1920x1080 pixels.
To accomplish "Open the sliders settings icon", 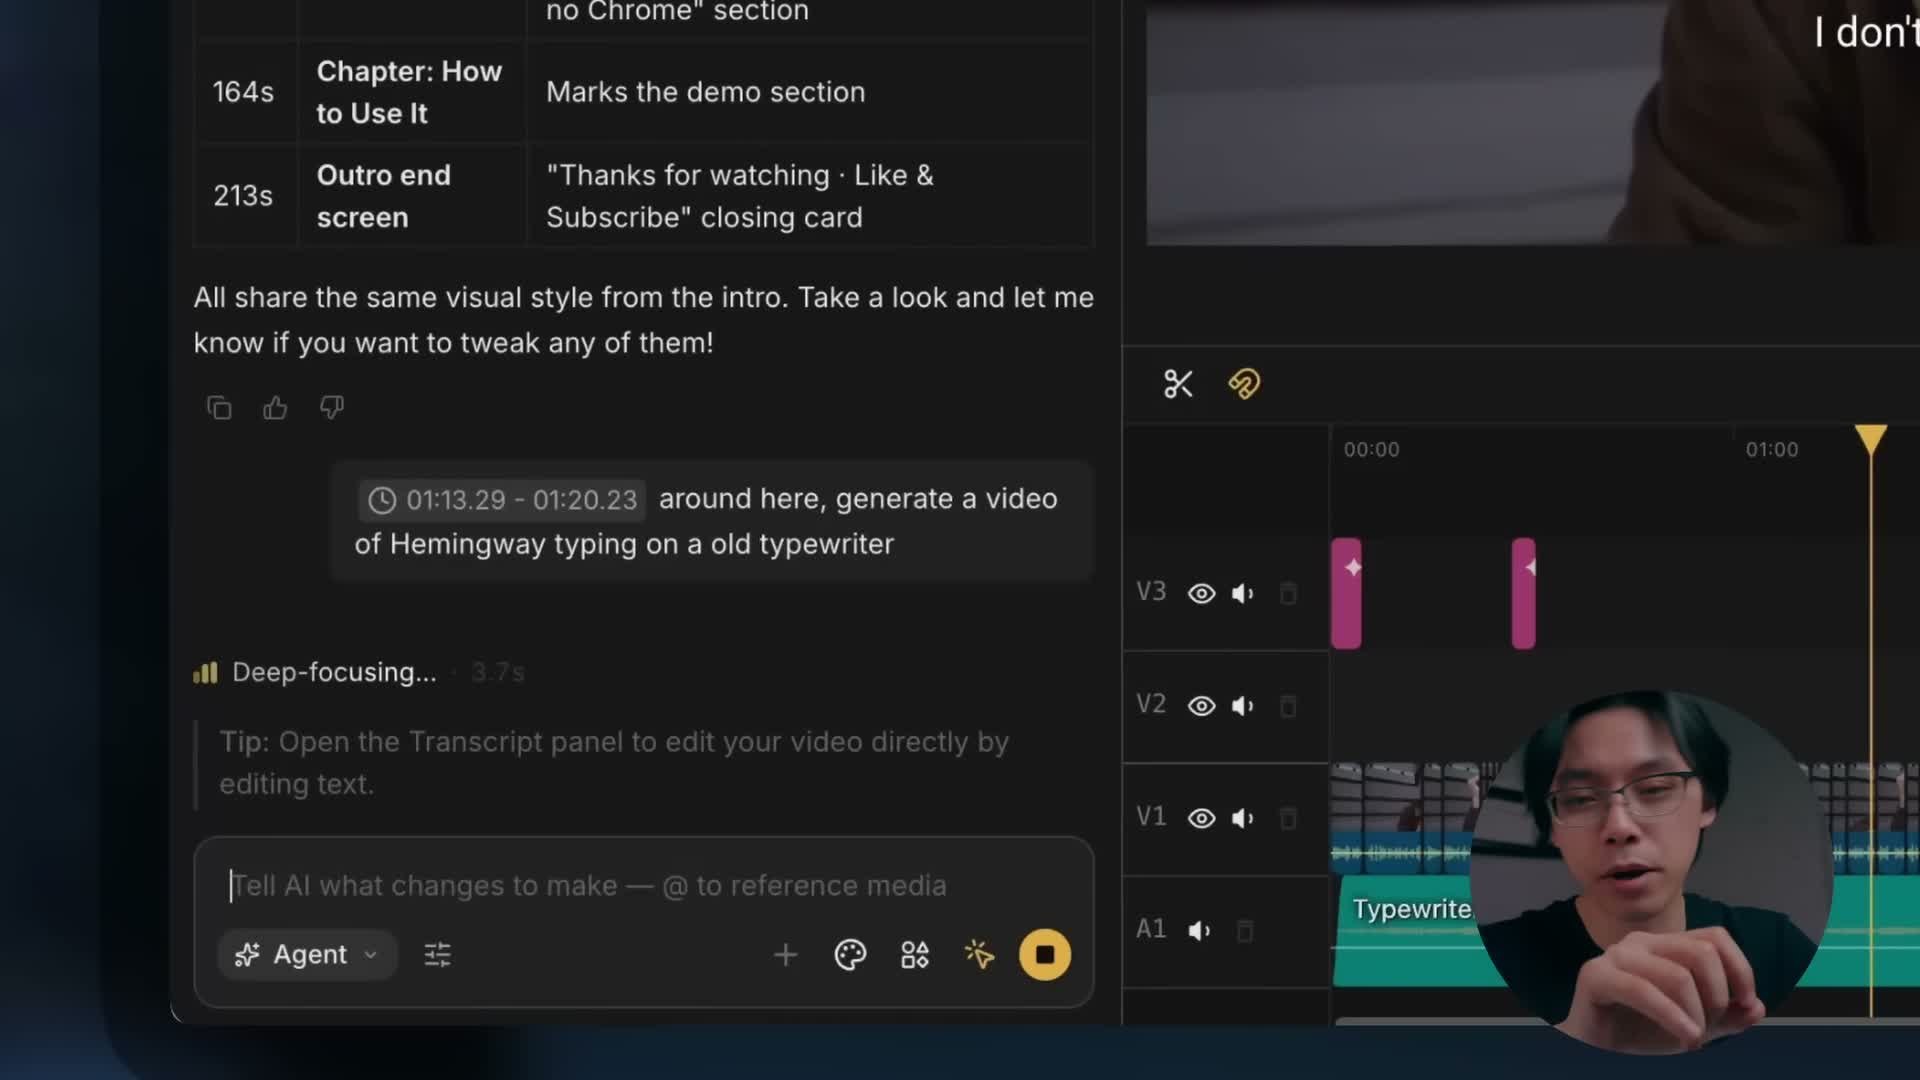I will point(438,955).
